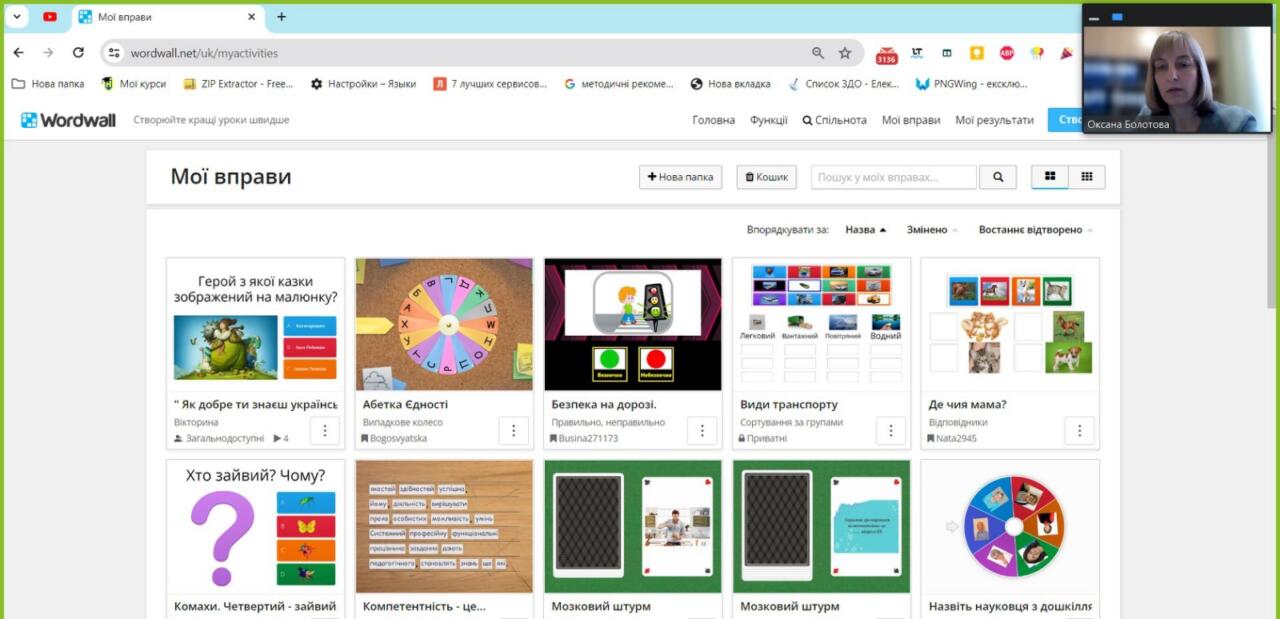Go back to the previous page

[18, 53]
